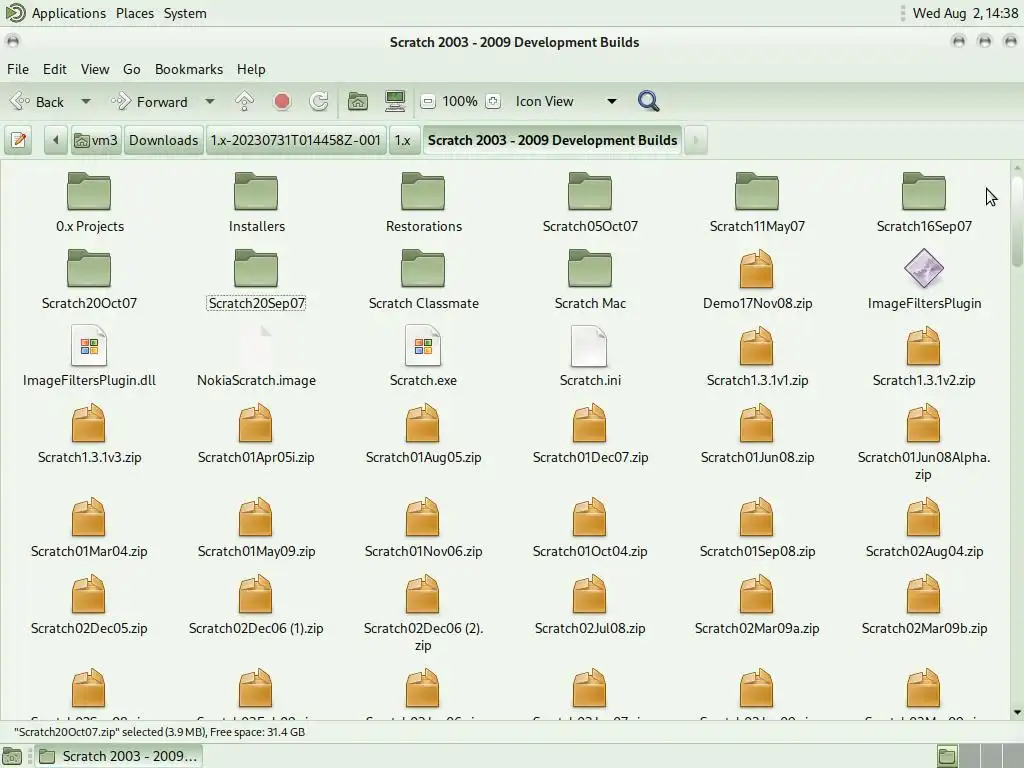Open the Forward history dropdown arrow

[210, 101]
